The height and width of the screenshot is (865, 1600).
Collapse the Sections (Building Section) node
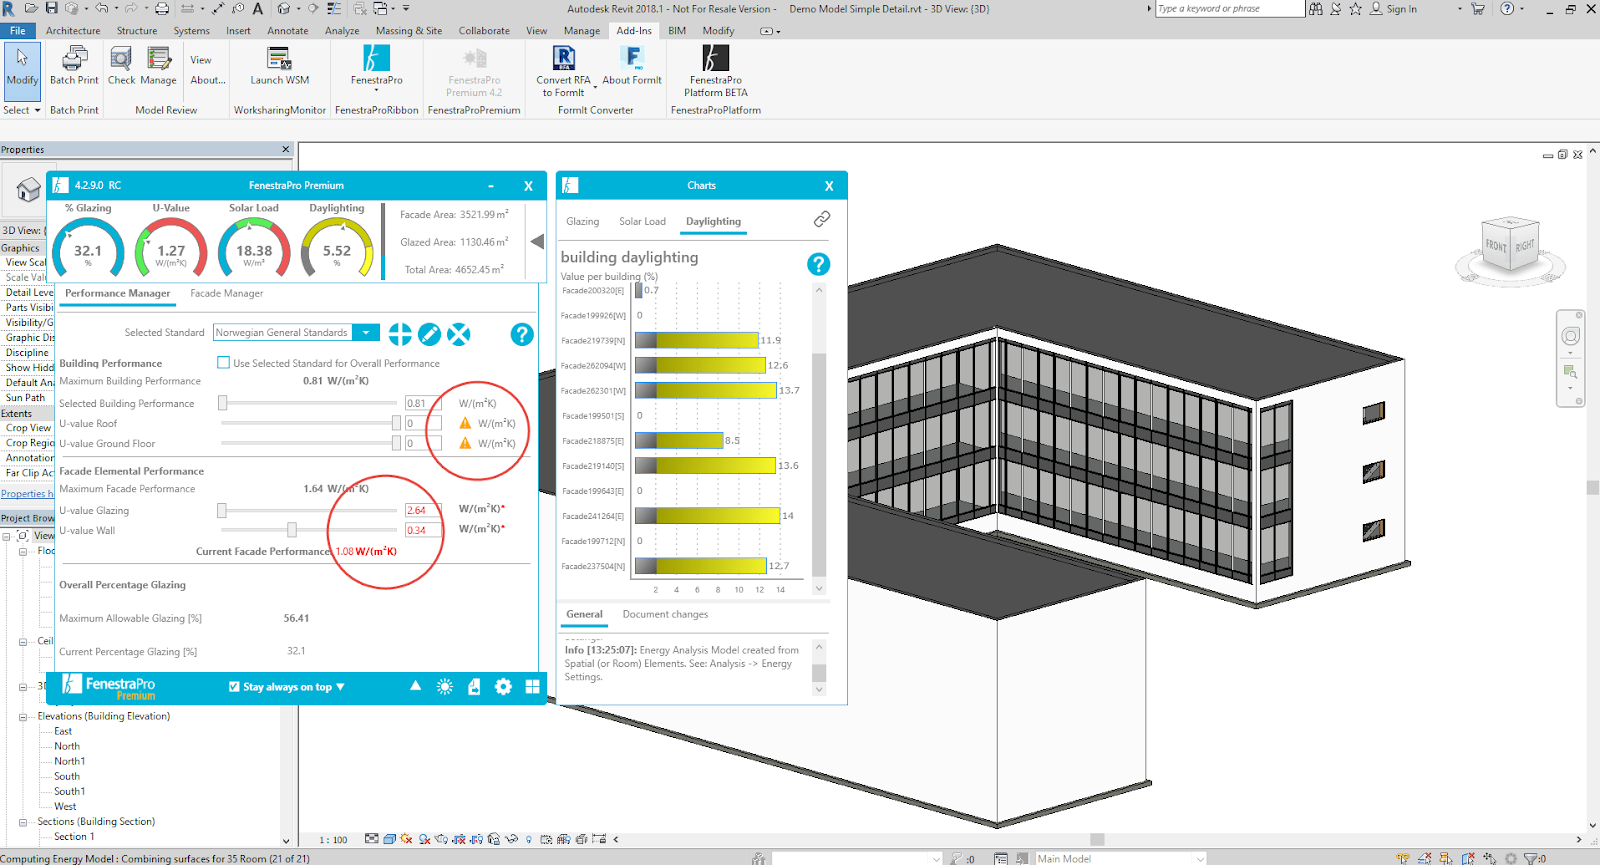pos(23,822)
